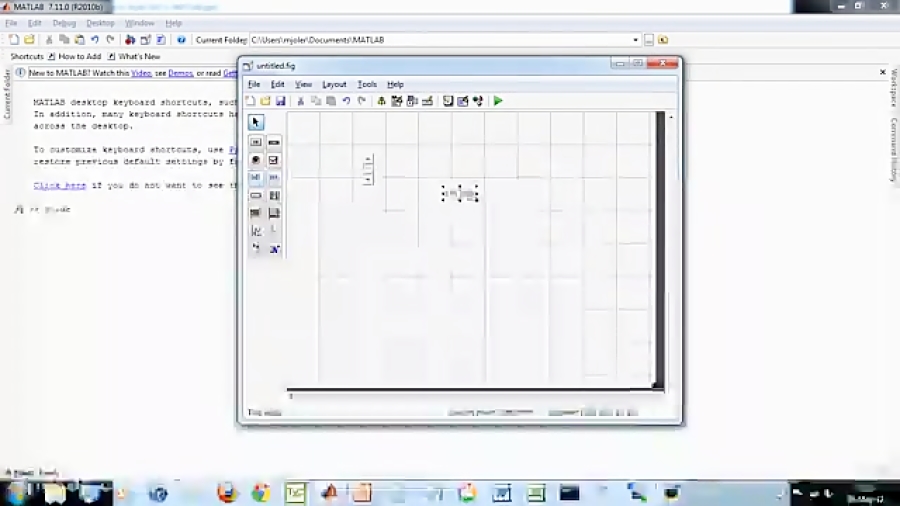Viewport: 900px width, 506px height.
Task: Open the What's New shortcut
Action: tap(134, 56)
